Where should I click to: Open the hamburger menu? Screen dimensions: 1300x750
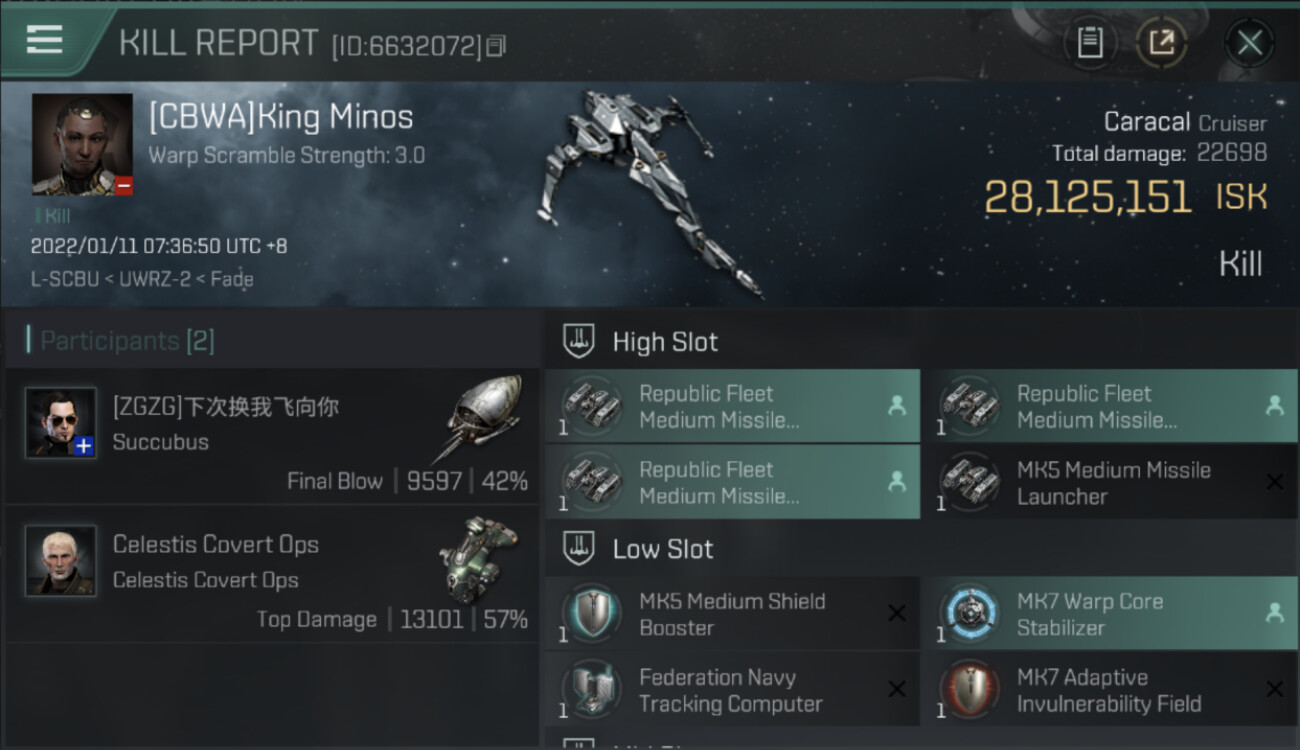click(44, 40)
